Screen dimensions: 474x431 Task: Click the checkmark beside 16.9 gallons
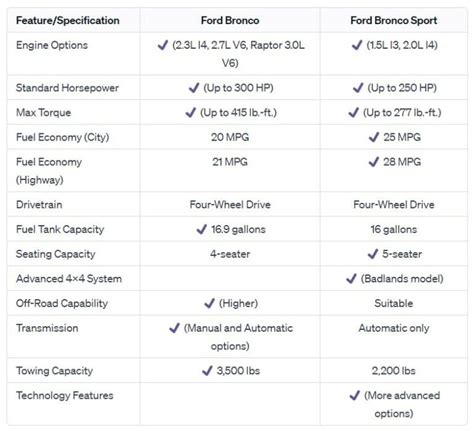pyautogui.click(x=202, y=229)
